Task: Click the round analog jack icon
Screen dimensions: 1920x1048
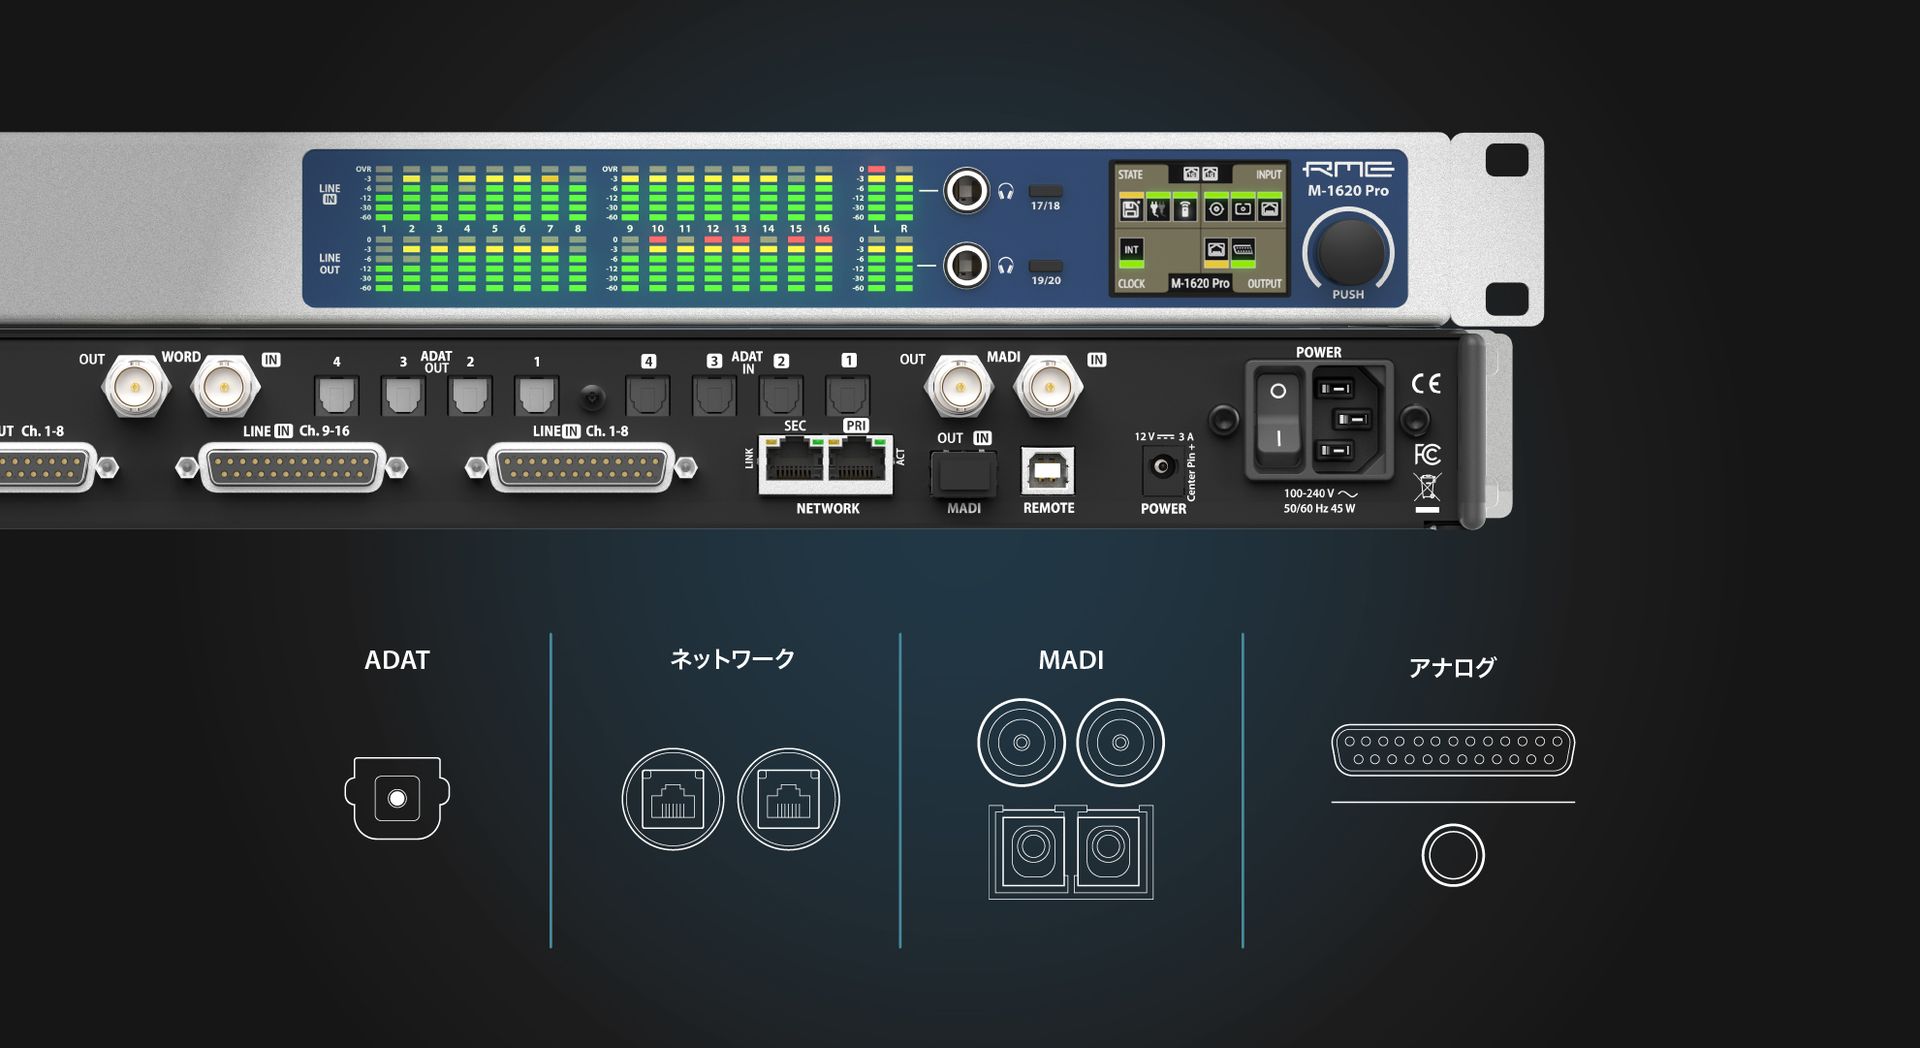Action: click(1452, 855)
